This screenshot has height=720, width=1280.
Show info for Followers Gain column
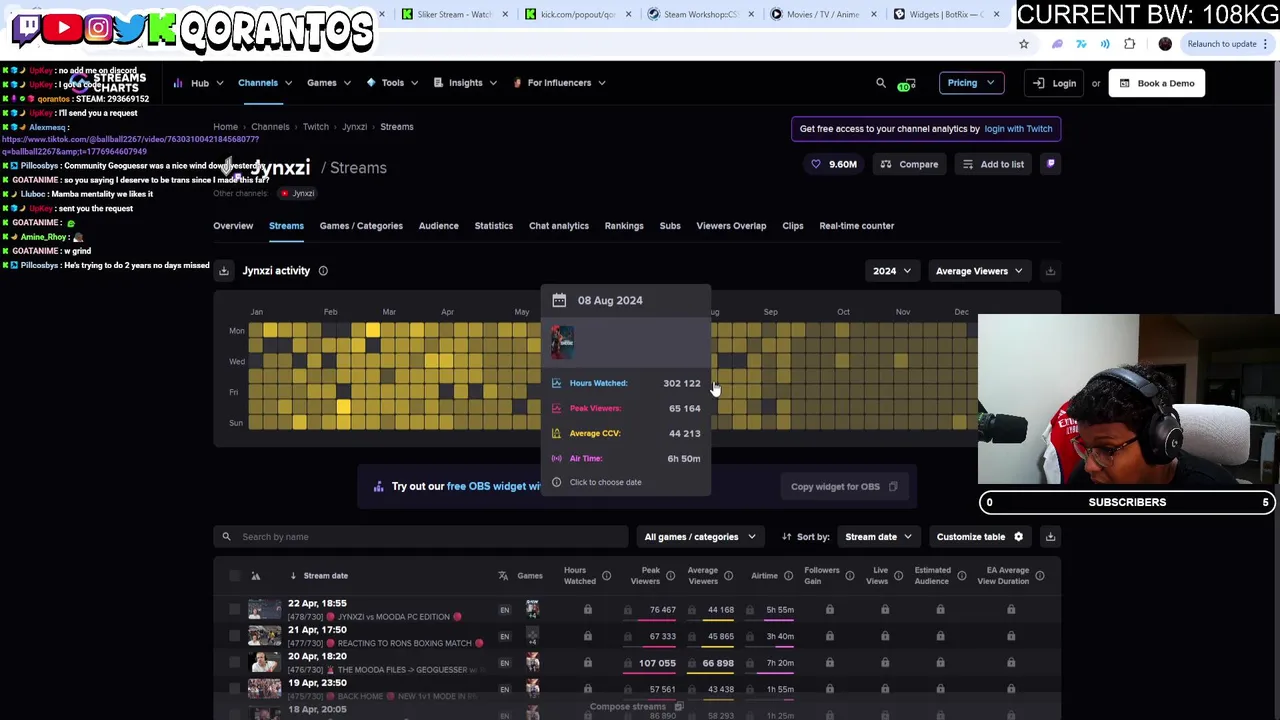click(849, 576)
